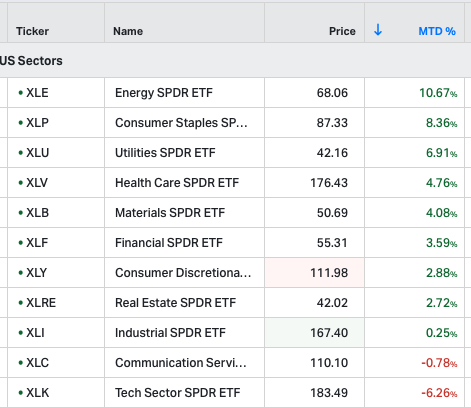Click the 68.06 price cell

pyautogui.click(x=315, y=93)
